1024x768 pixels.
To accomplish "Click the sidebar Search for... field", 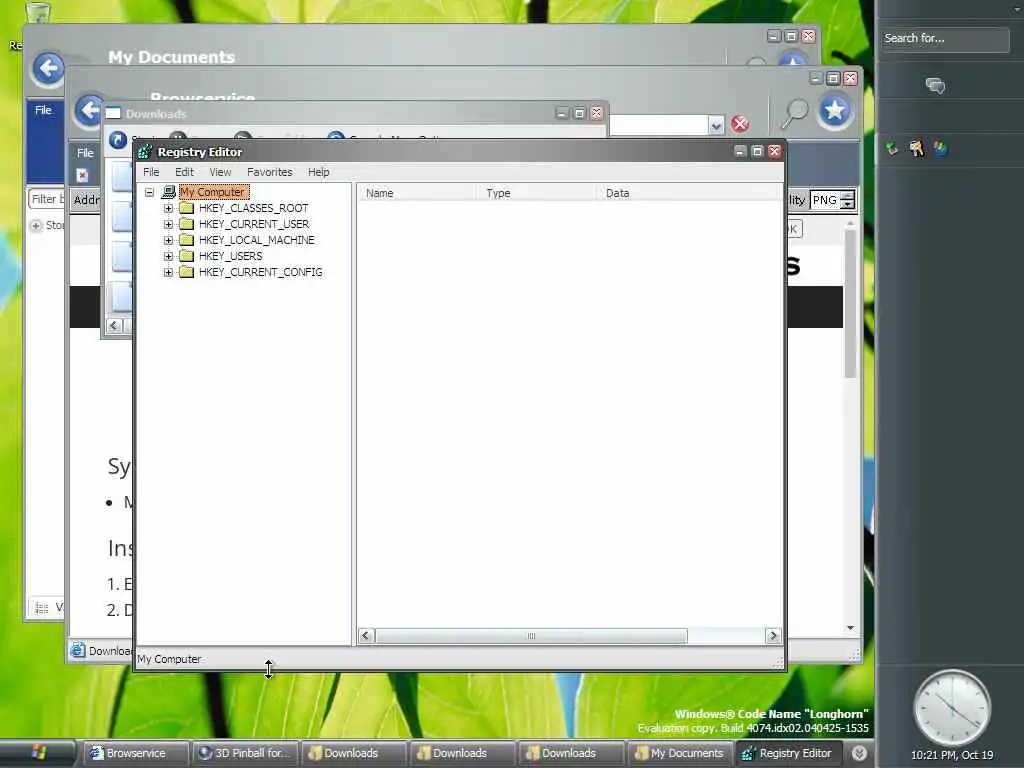I will [x=944, y=39].
